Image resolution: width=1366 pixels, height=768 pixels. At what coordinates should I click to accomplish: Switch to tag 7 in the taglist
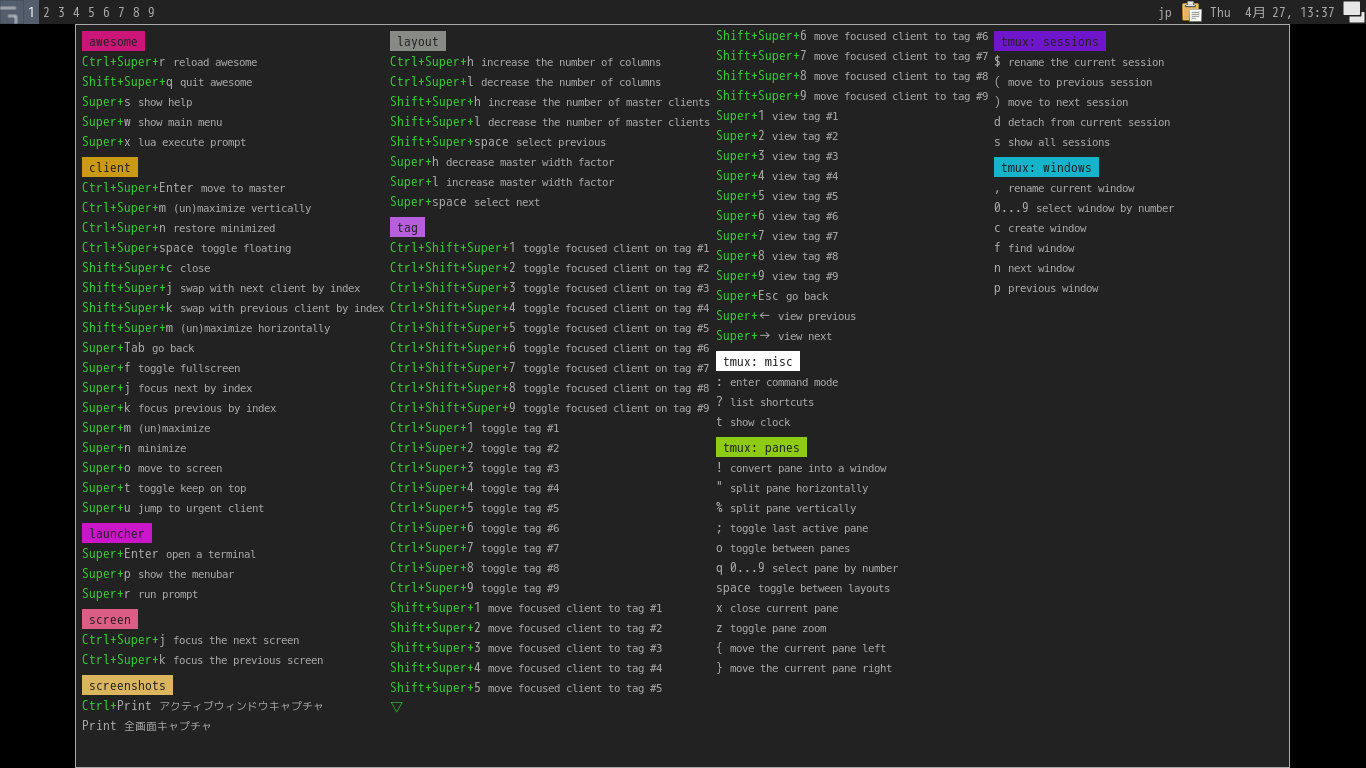tap(121, 12)
